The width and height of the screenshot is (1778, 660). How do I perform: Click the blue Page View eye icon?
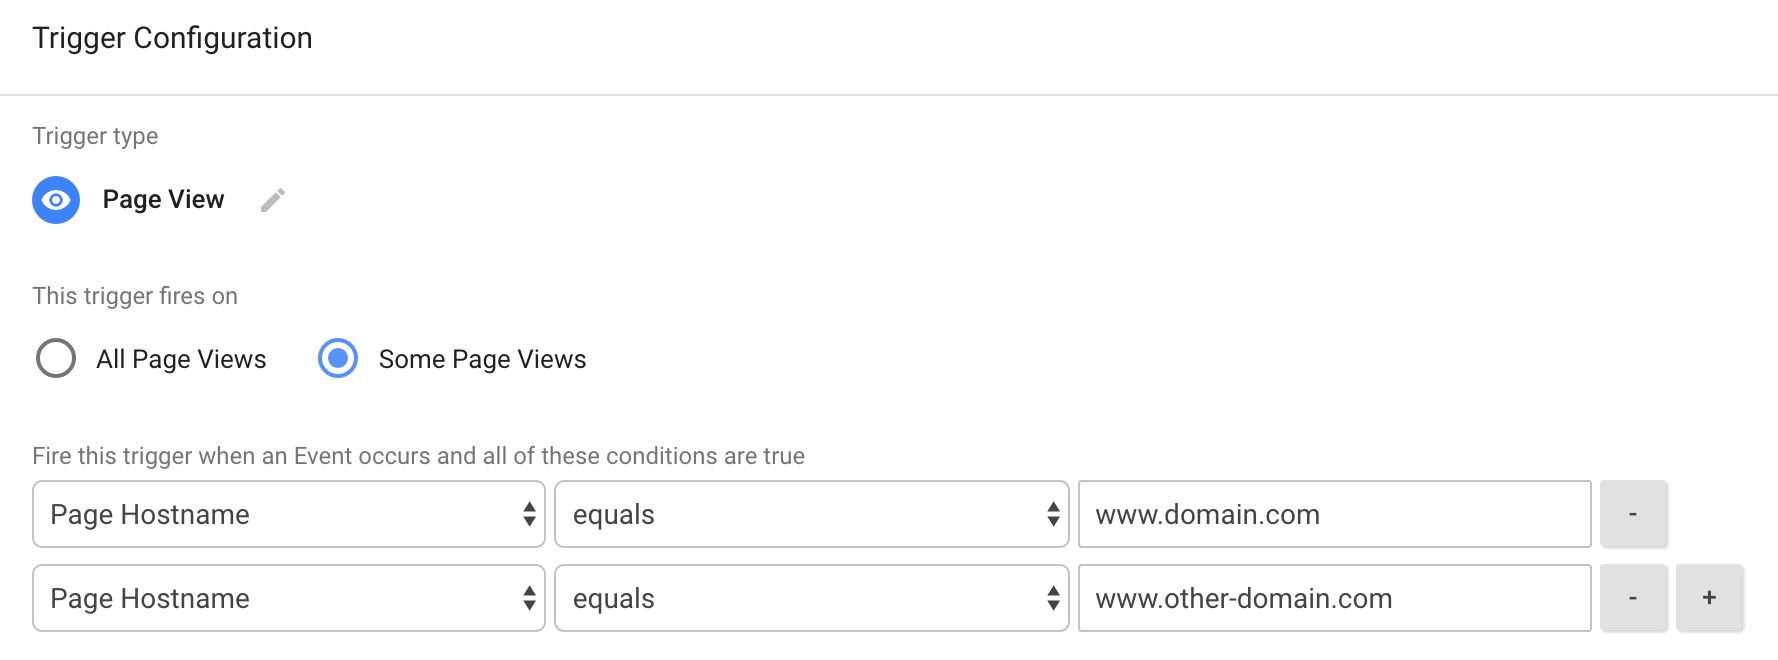[x=56, y=200]
